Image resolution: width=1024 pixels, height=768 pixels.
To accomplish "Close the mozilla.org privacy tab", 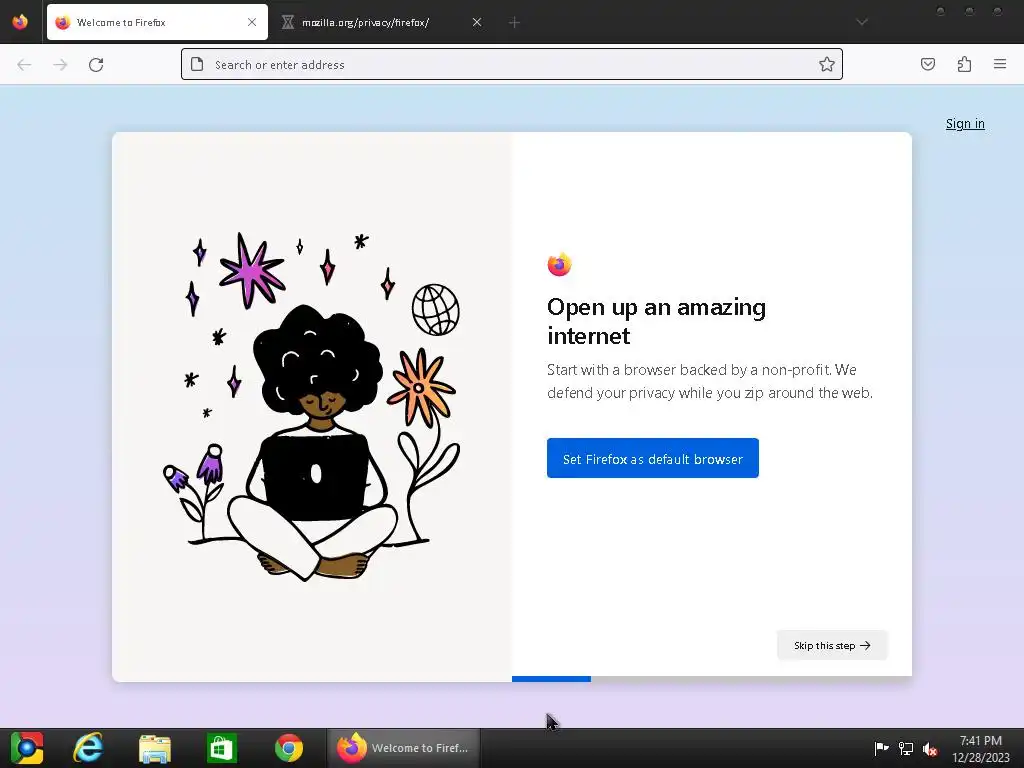I will point(477,22).
